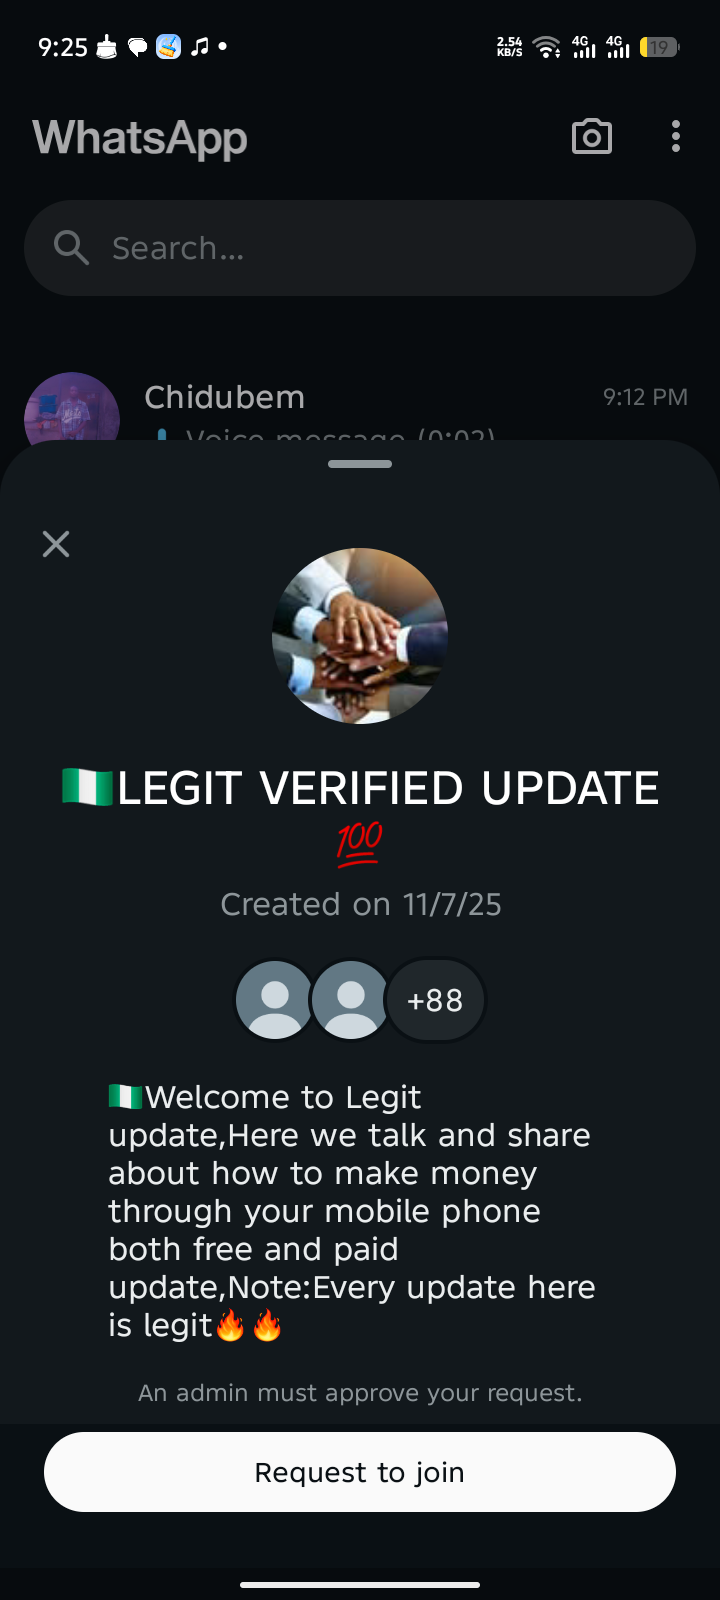This screenshot has width=720, height=1600.
Task: Tap the music note status icon
Action: (x=200, y=46)
